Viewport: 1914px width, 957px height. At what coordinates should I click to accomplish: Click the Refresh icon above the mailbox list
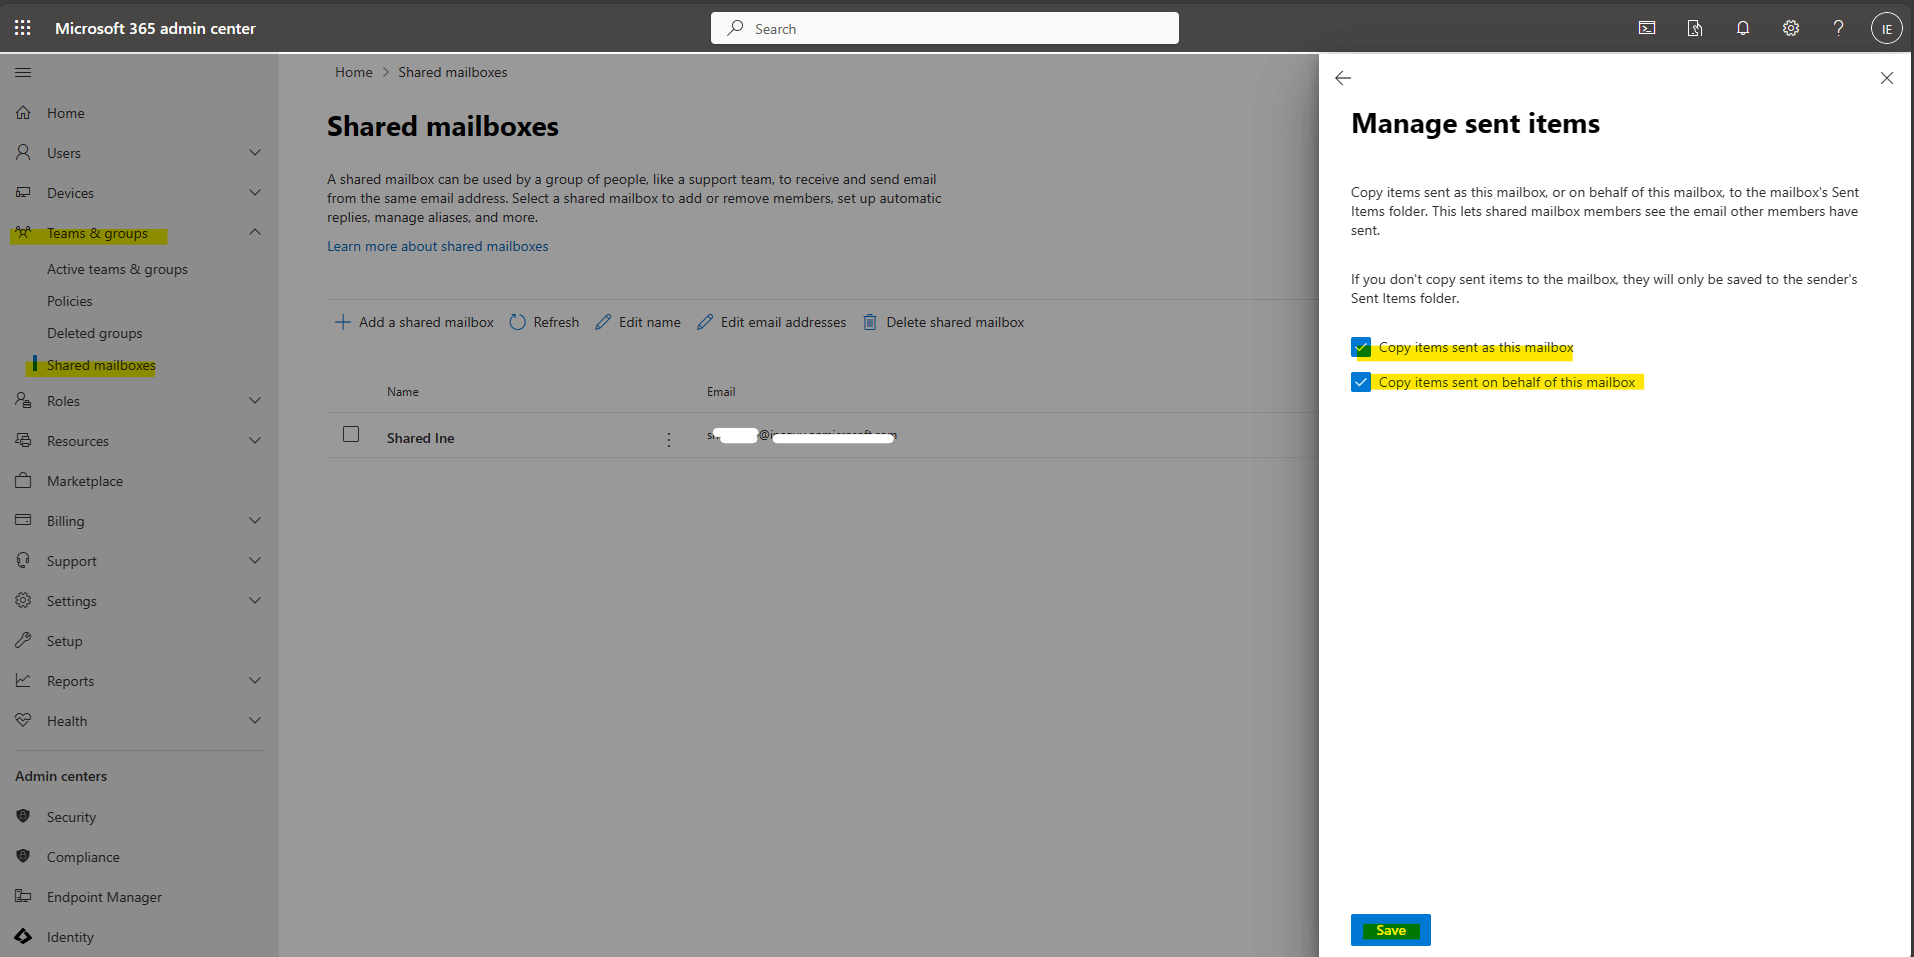(x=518, y=321)
